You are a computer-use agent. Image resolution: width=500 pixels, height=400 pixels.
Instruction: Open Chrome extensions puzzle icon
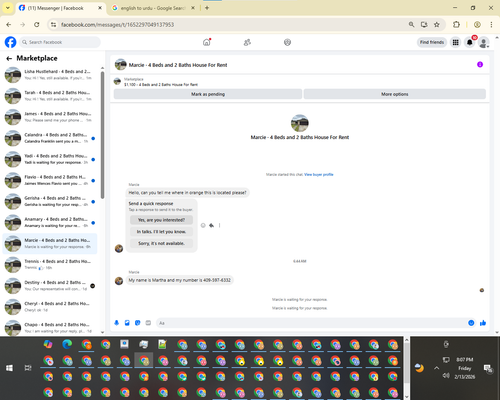[456, 25]
